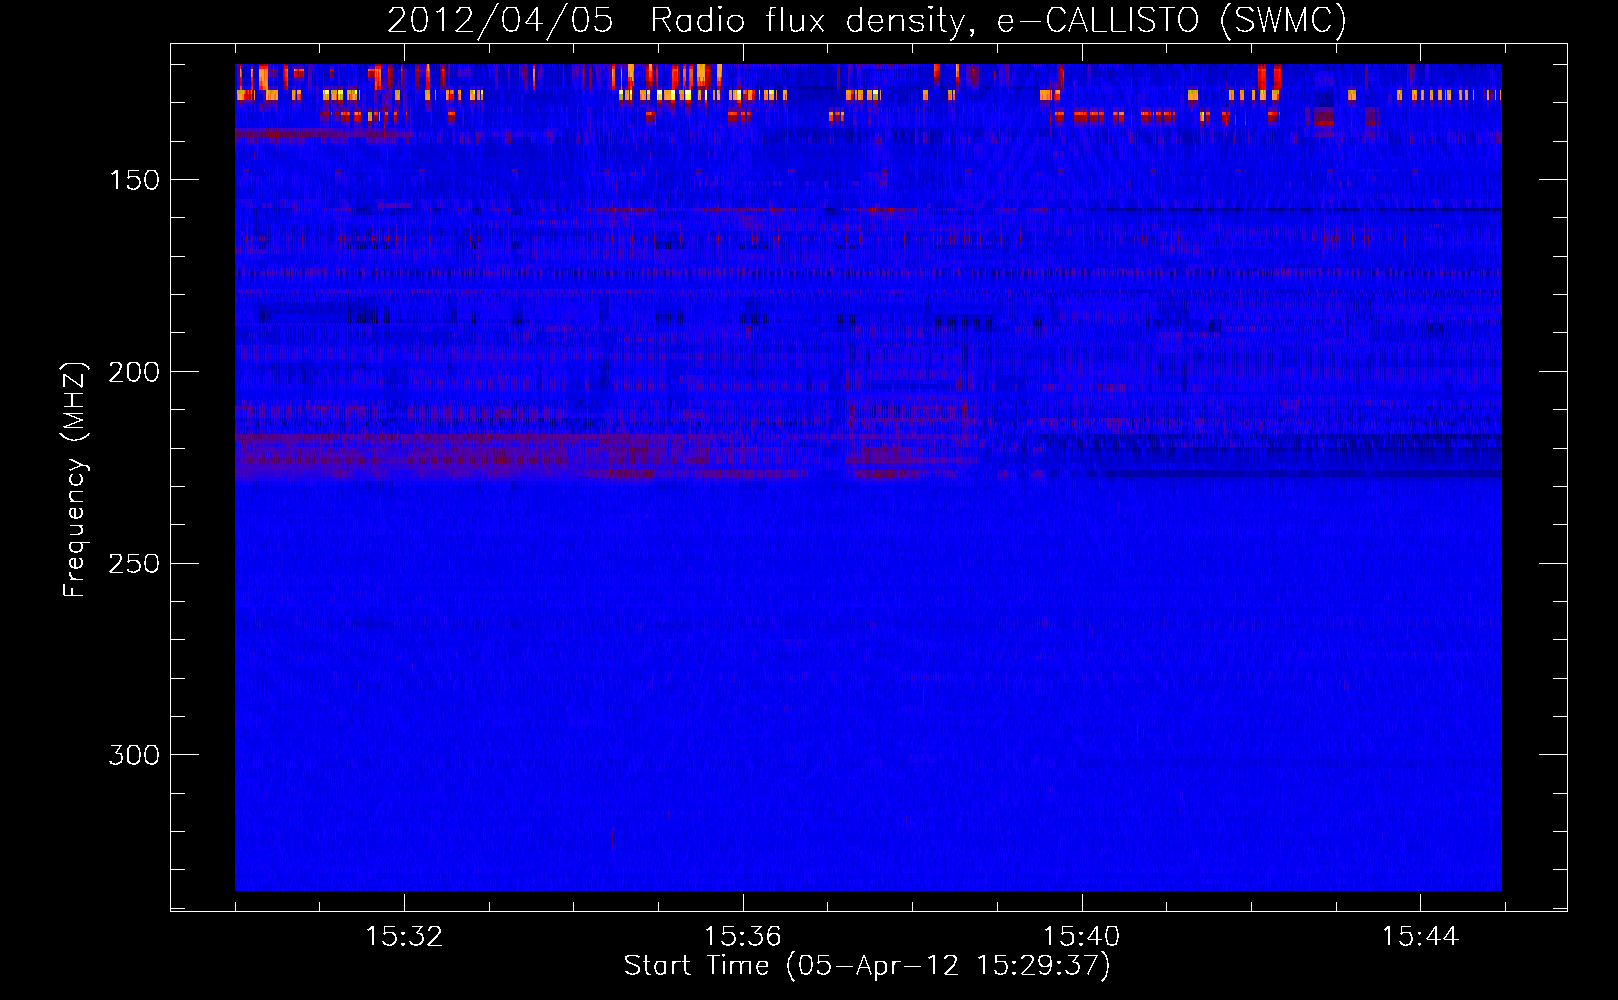The height and width of the screenshot is (1000, 1618).
Task: Click the 300 frequency tick label
Action: coord(134,755)
